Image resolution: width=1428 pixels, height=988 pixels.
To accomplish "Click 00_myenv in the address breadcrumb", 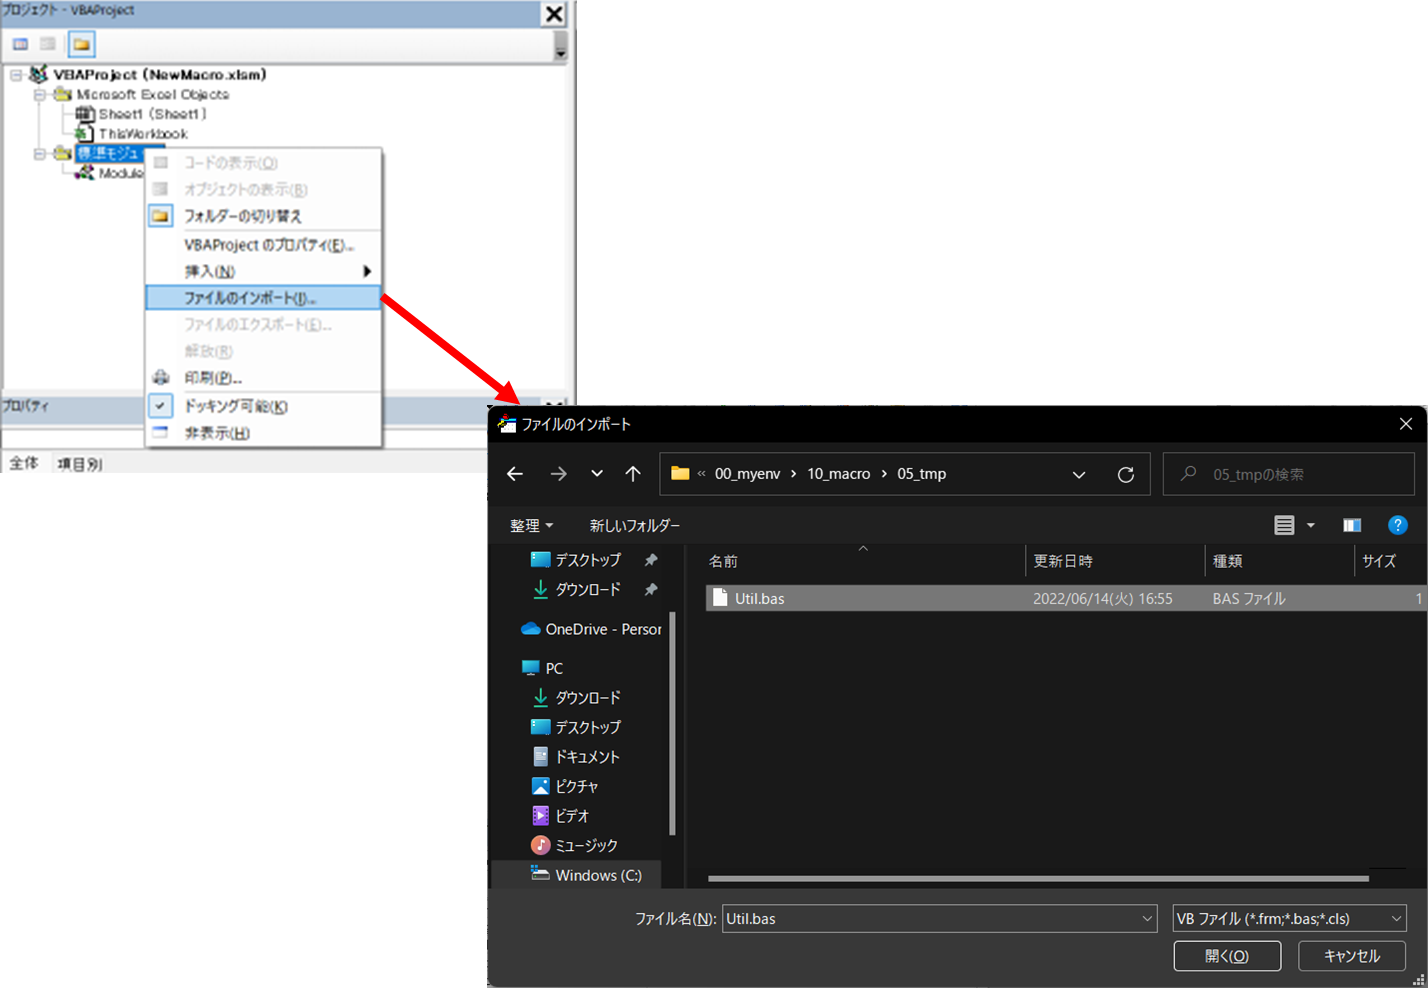I will tap(747, 474).
